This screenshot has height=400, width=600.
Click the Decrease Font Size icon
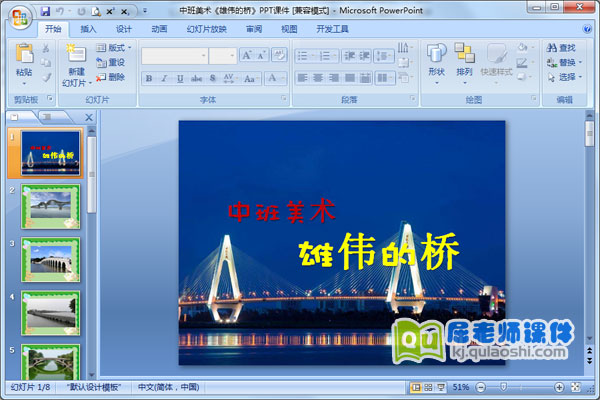coord(261,56)
